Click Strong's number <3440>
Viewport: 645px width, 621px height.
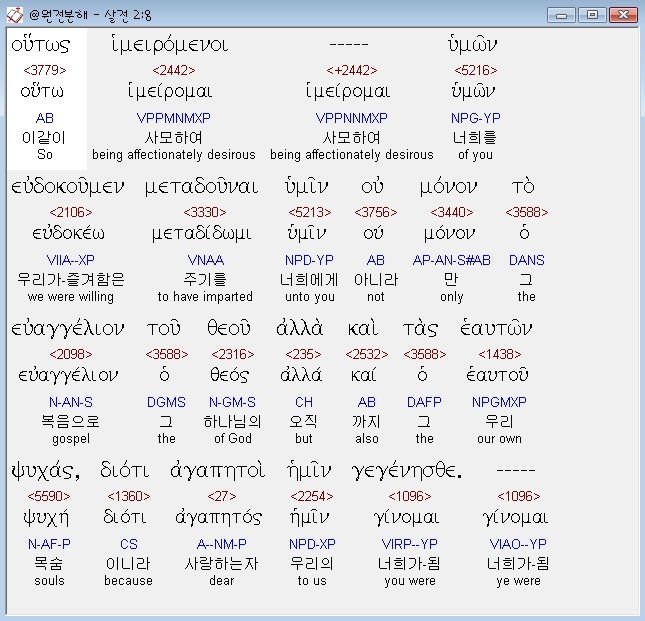pyautogui.click(x=452, y=212)
